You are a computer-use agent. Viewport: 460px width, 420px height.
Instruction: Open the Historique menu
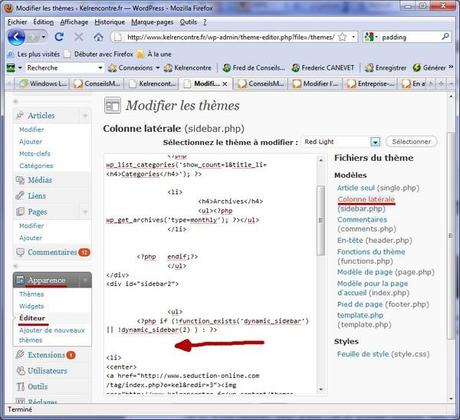coord(110,22)
